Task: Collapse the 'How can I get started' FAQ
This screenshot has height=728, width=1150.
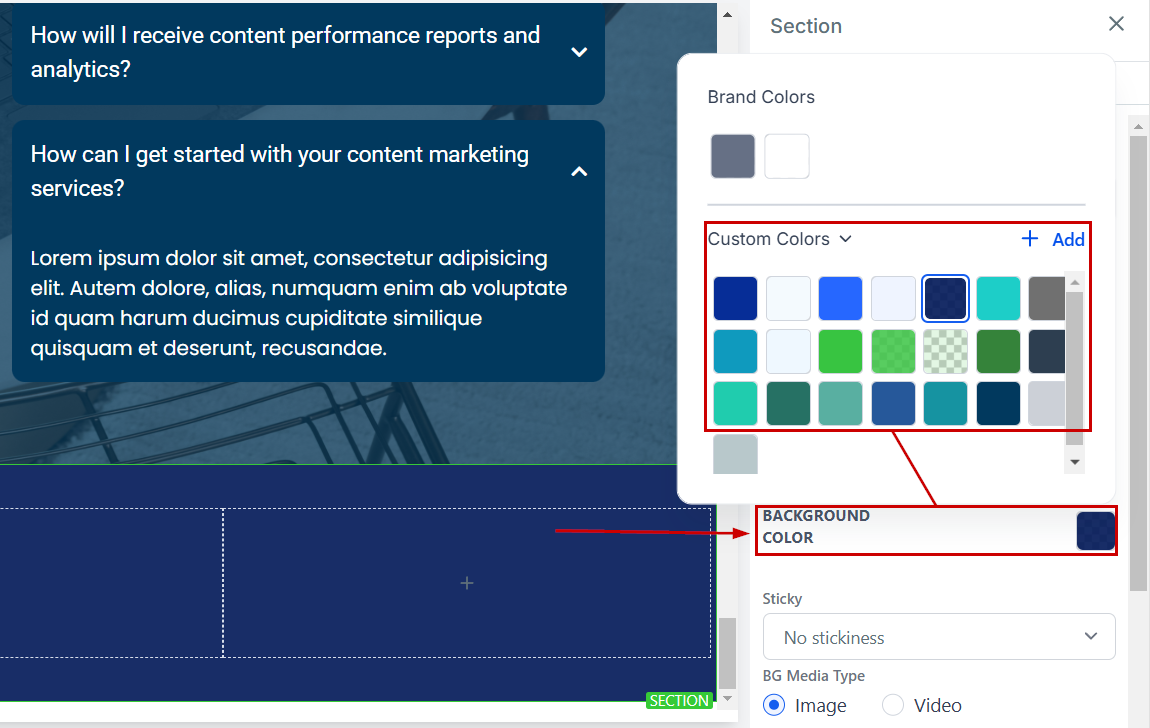Action: click(x=579, y=172)
